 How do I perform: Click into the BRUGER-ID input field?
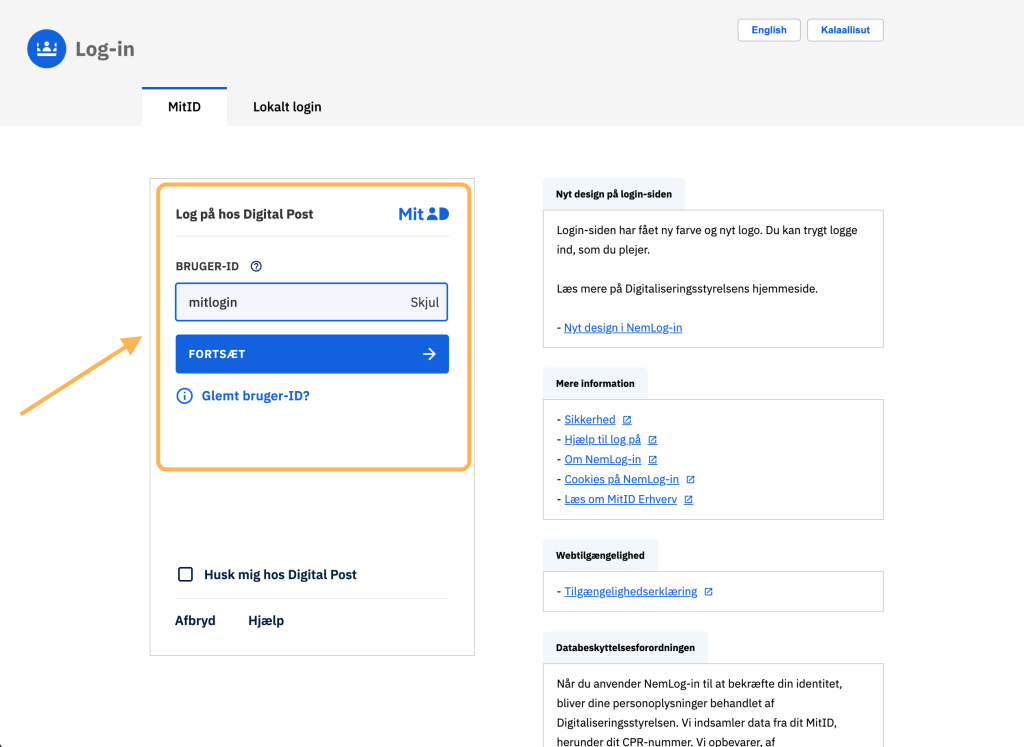tap(285, 302)
